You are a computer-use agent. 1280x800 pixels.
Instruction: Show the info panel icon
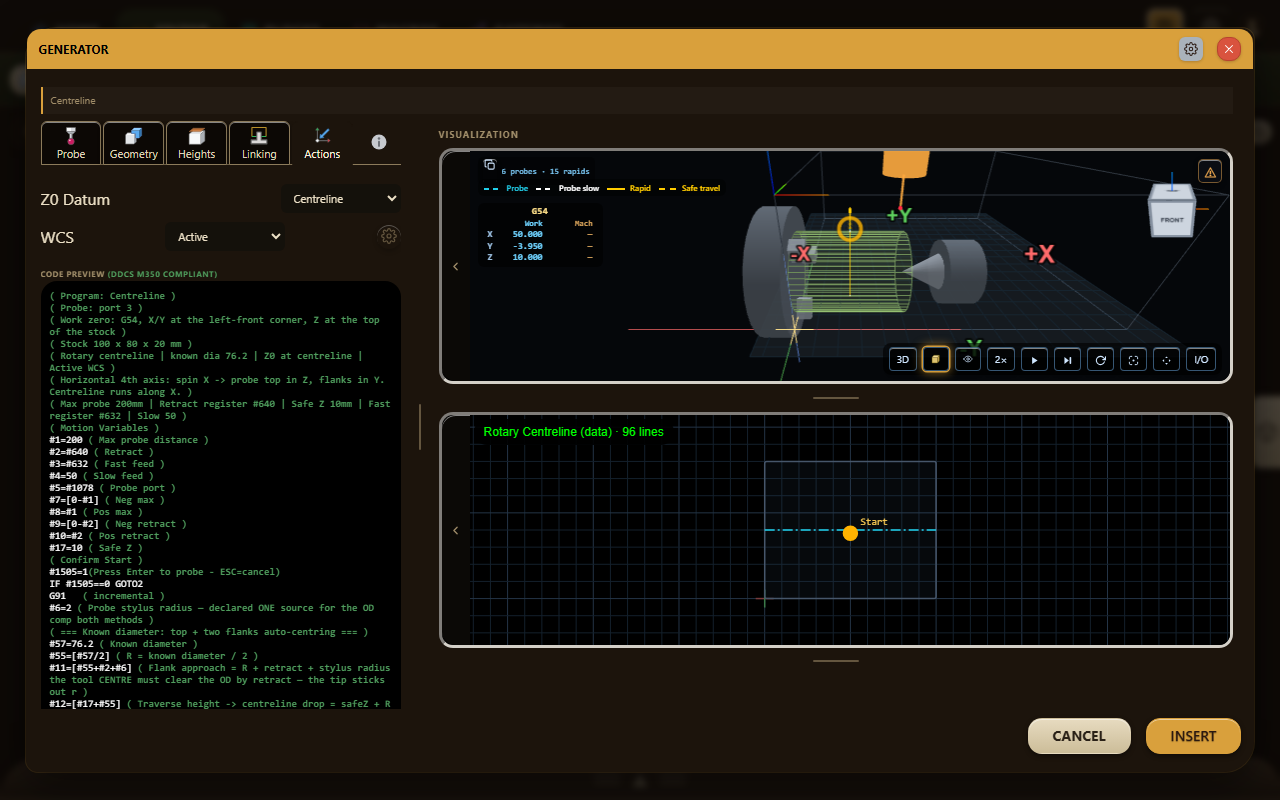[378, 142]
